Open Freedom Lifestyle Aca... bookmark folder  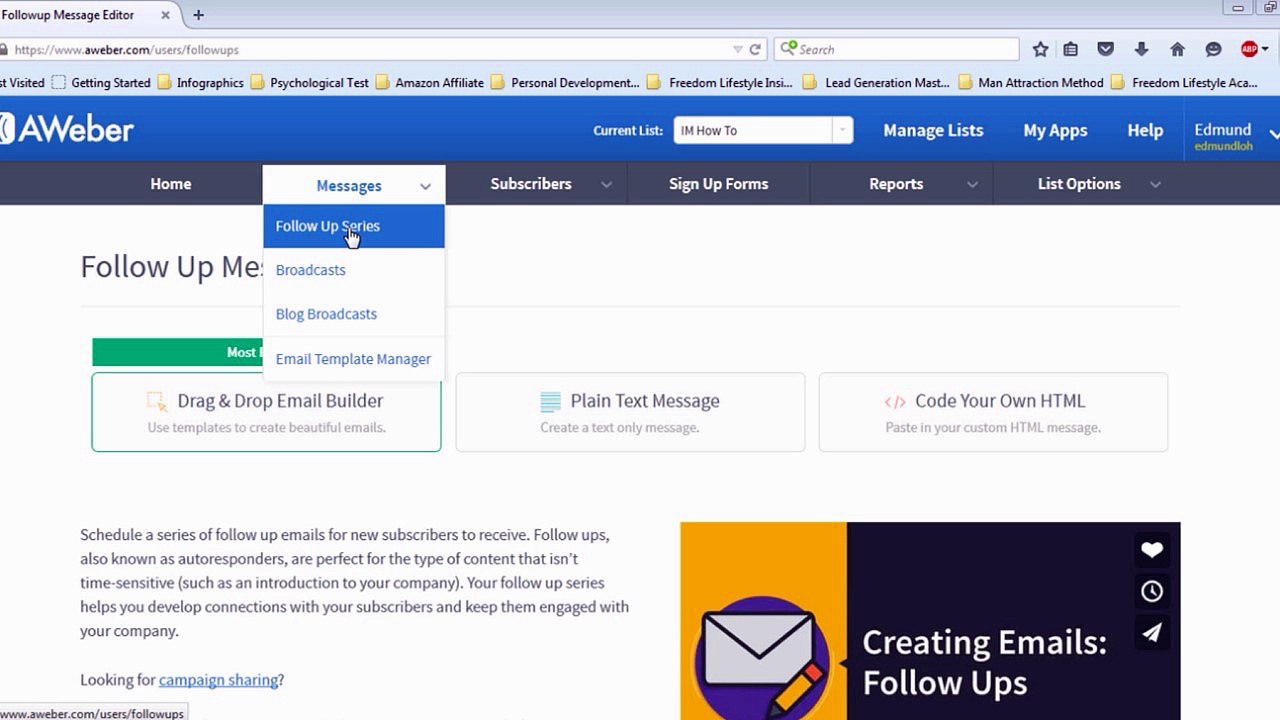pyautogui.click(x=1184, y=83)
